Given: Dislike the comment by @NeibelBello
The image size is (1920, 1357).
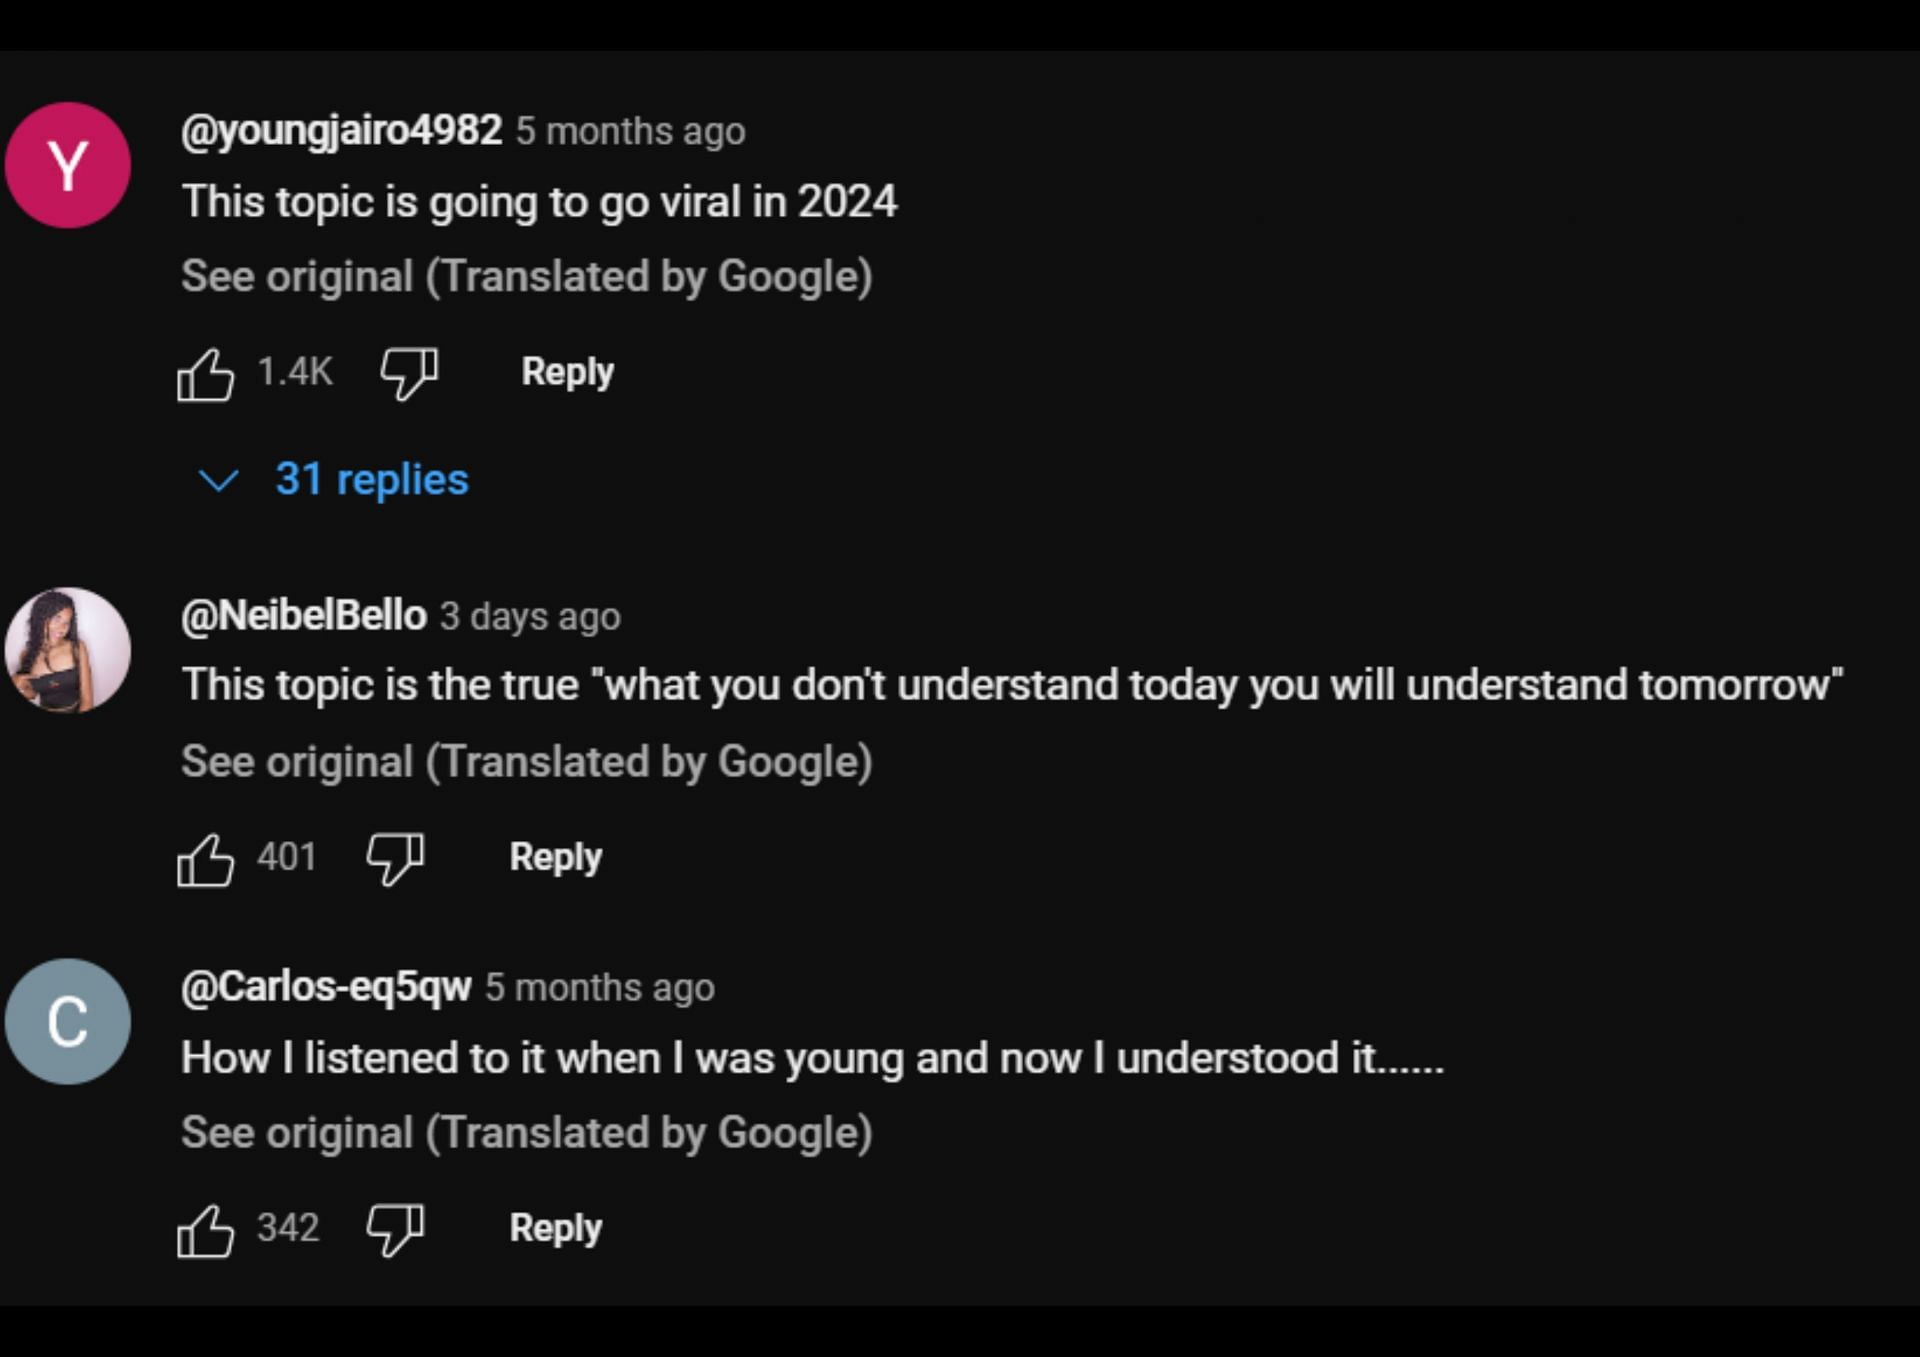Looking at the screenshot, I should tap(395, 858).
